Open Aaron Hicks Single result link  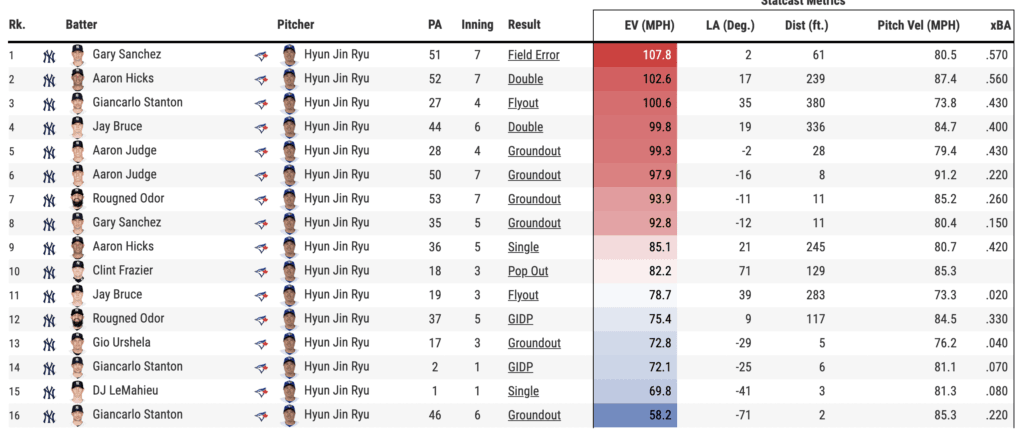click(x=523, y=247)
